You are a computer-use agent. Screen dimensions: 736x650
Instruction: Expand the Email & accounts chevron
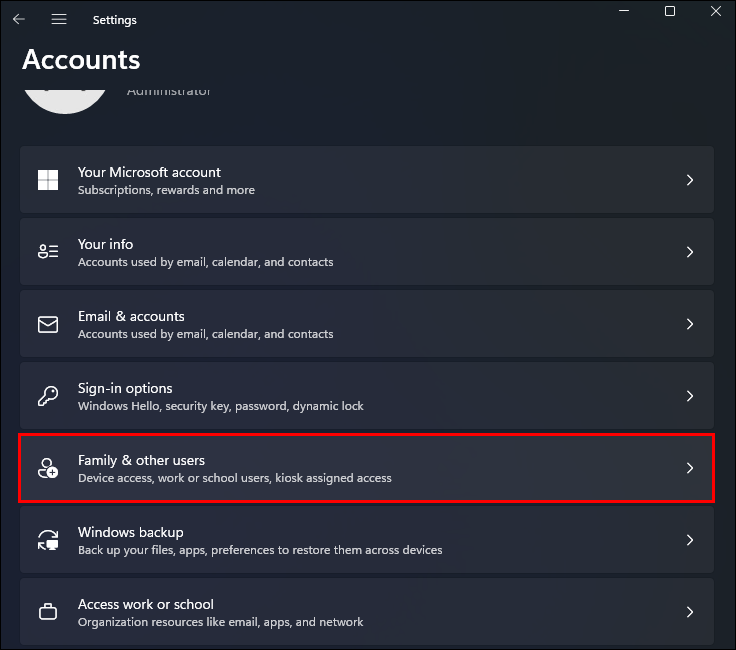(690, 324)
